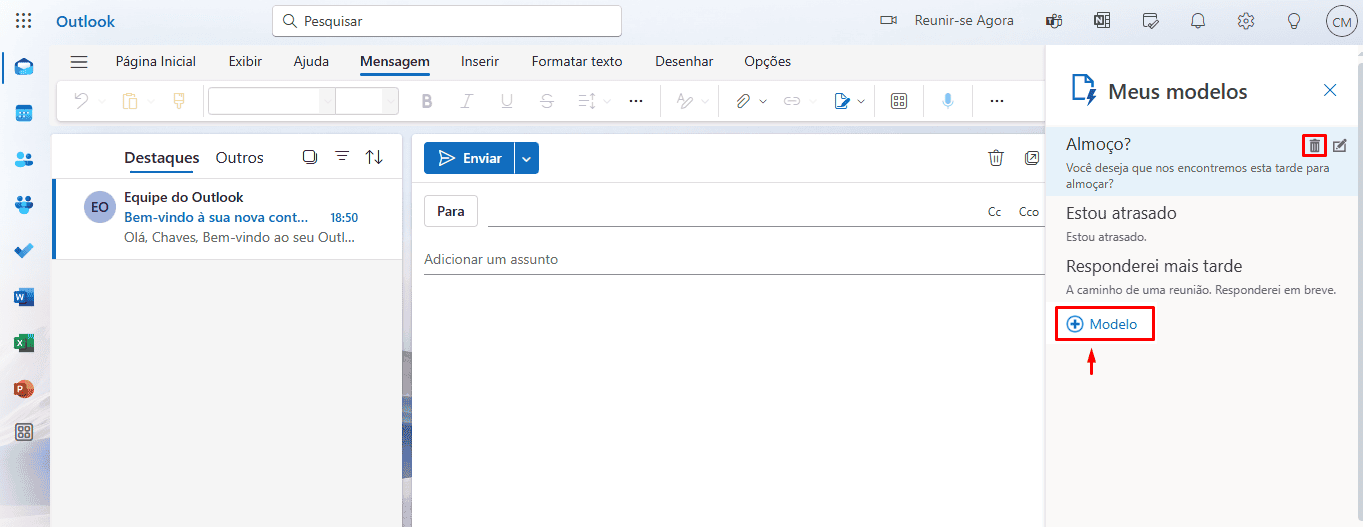Screen dimensions: 1363x527
Task: Open the PowerPoint app in sidebar
Action: point(24,389)
